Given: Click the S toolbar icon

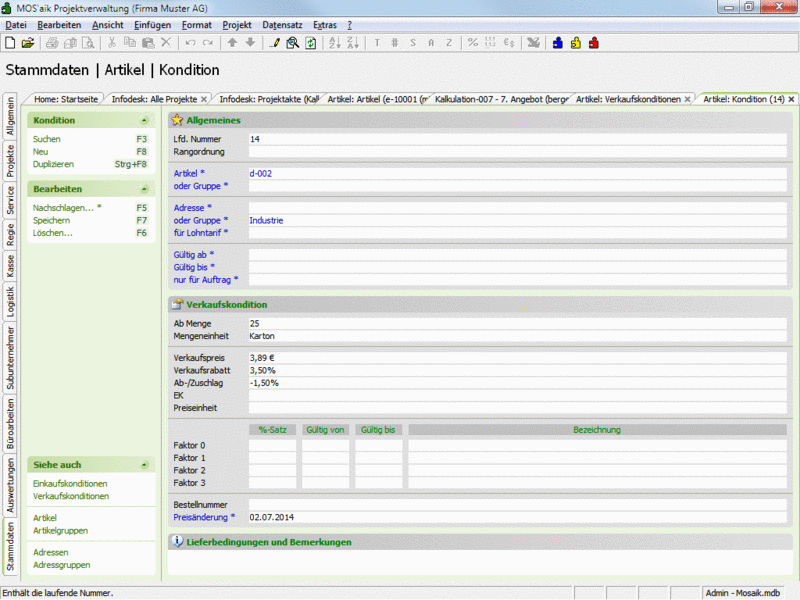Looking at the screenshot, I should point(413,43).
